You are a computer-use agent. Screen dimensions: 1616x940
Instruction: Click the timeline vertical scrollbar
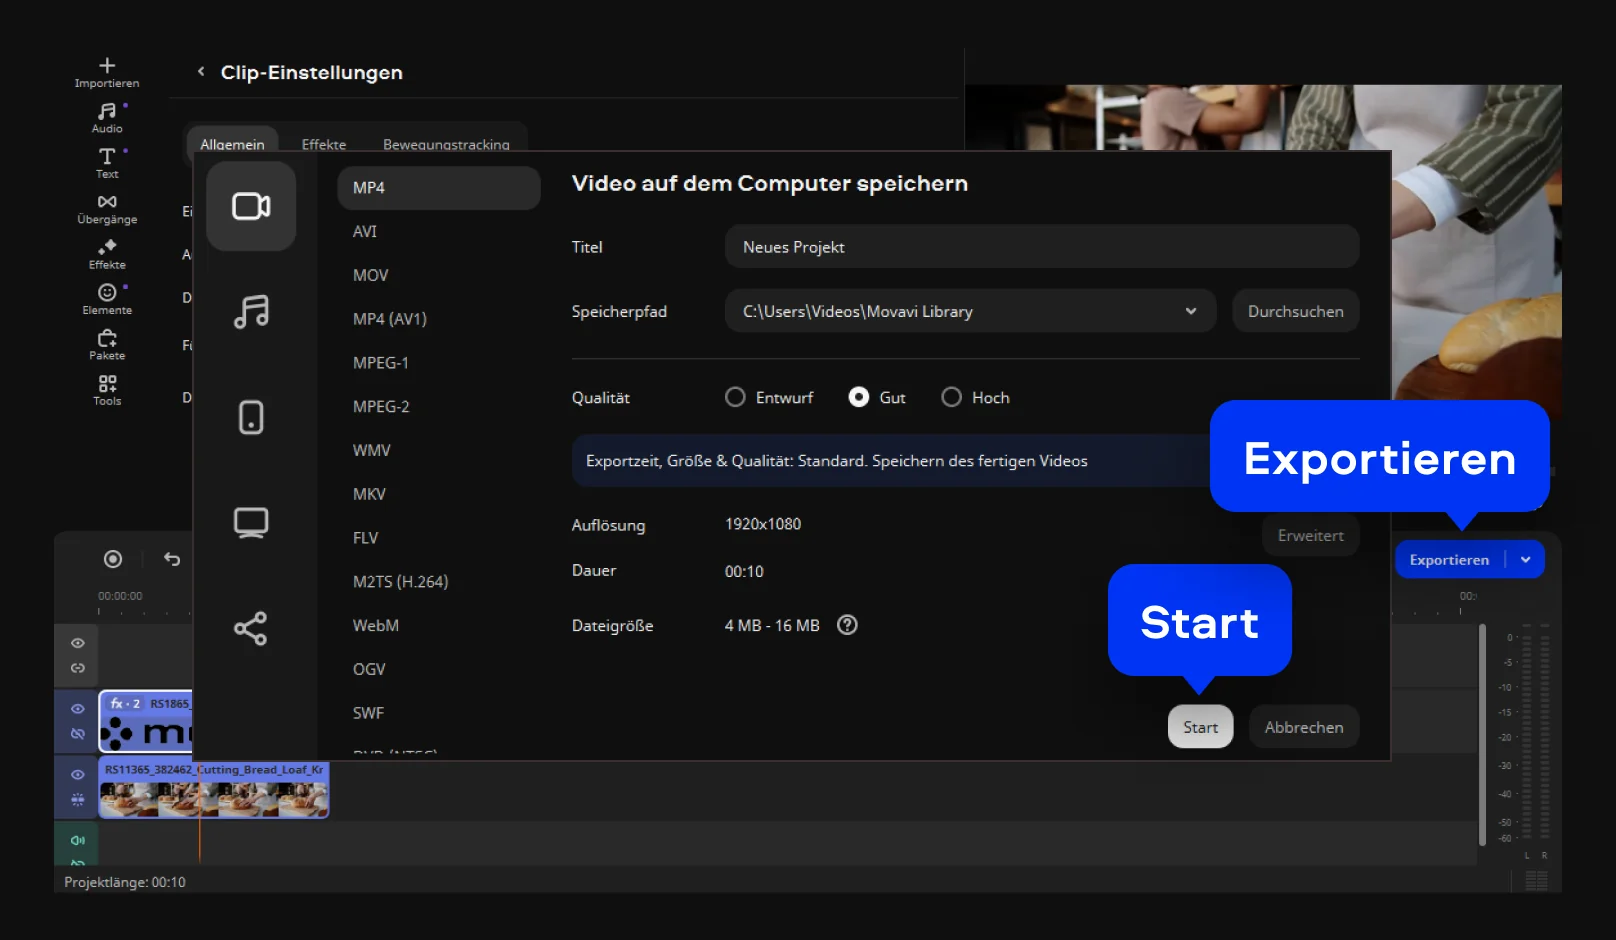(1483, 735)
